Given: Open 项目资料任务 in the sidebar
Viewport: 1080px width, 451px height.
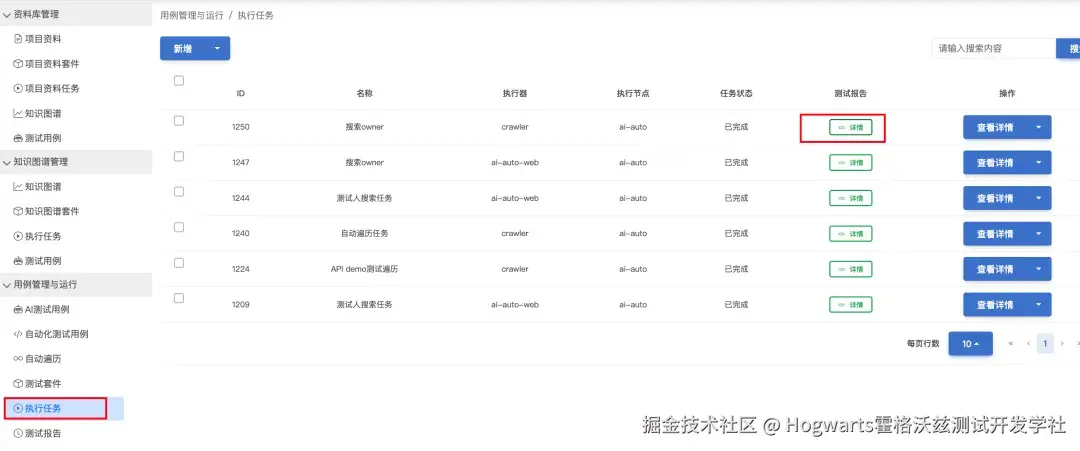Looking at the screenshot, I should (x=52, y=89).
